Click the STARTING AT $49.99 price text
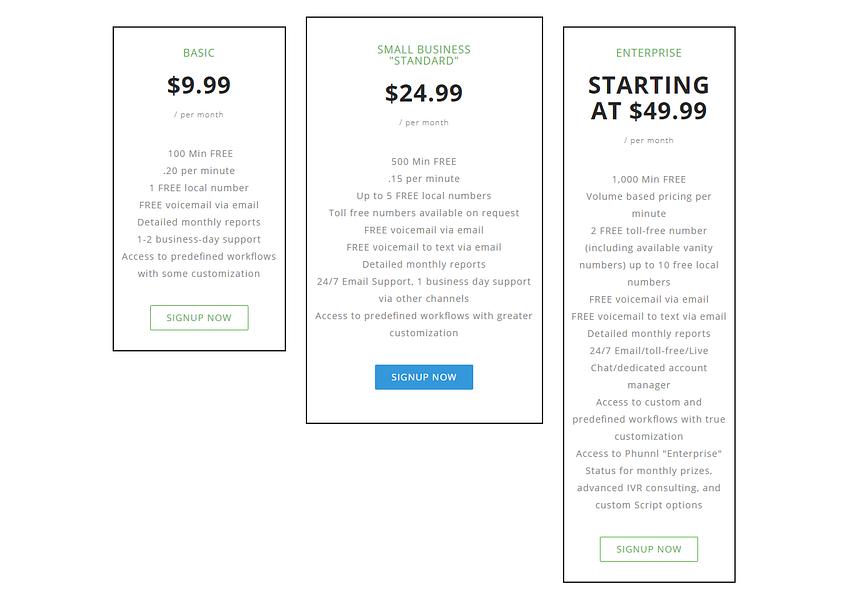This screenshot has width=845, height=600. pyautogui.click(x=648, y=98)
